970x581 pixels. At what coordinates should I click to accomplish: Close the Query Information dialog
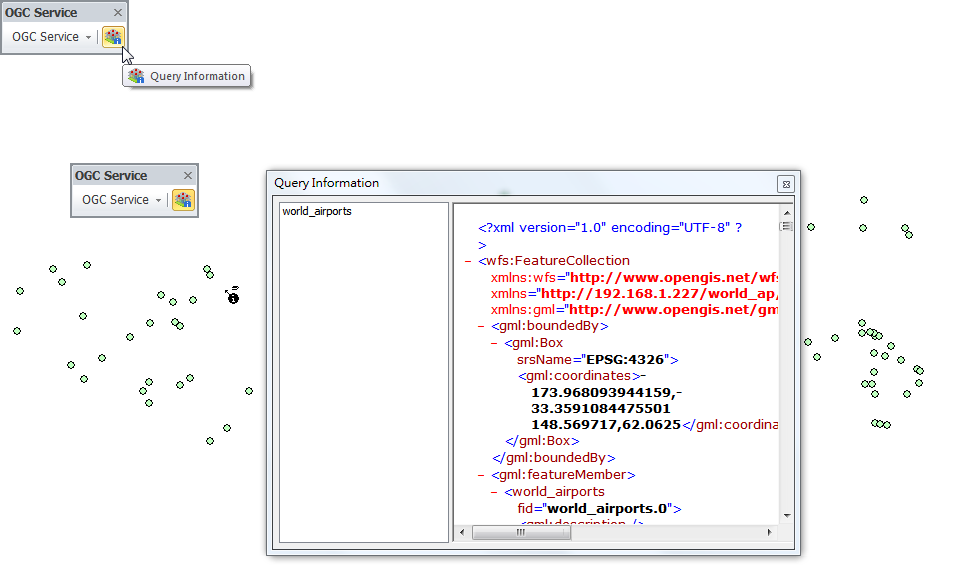pyautogui.click(x=786, y=184)
